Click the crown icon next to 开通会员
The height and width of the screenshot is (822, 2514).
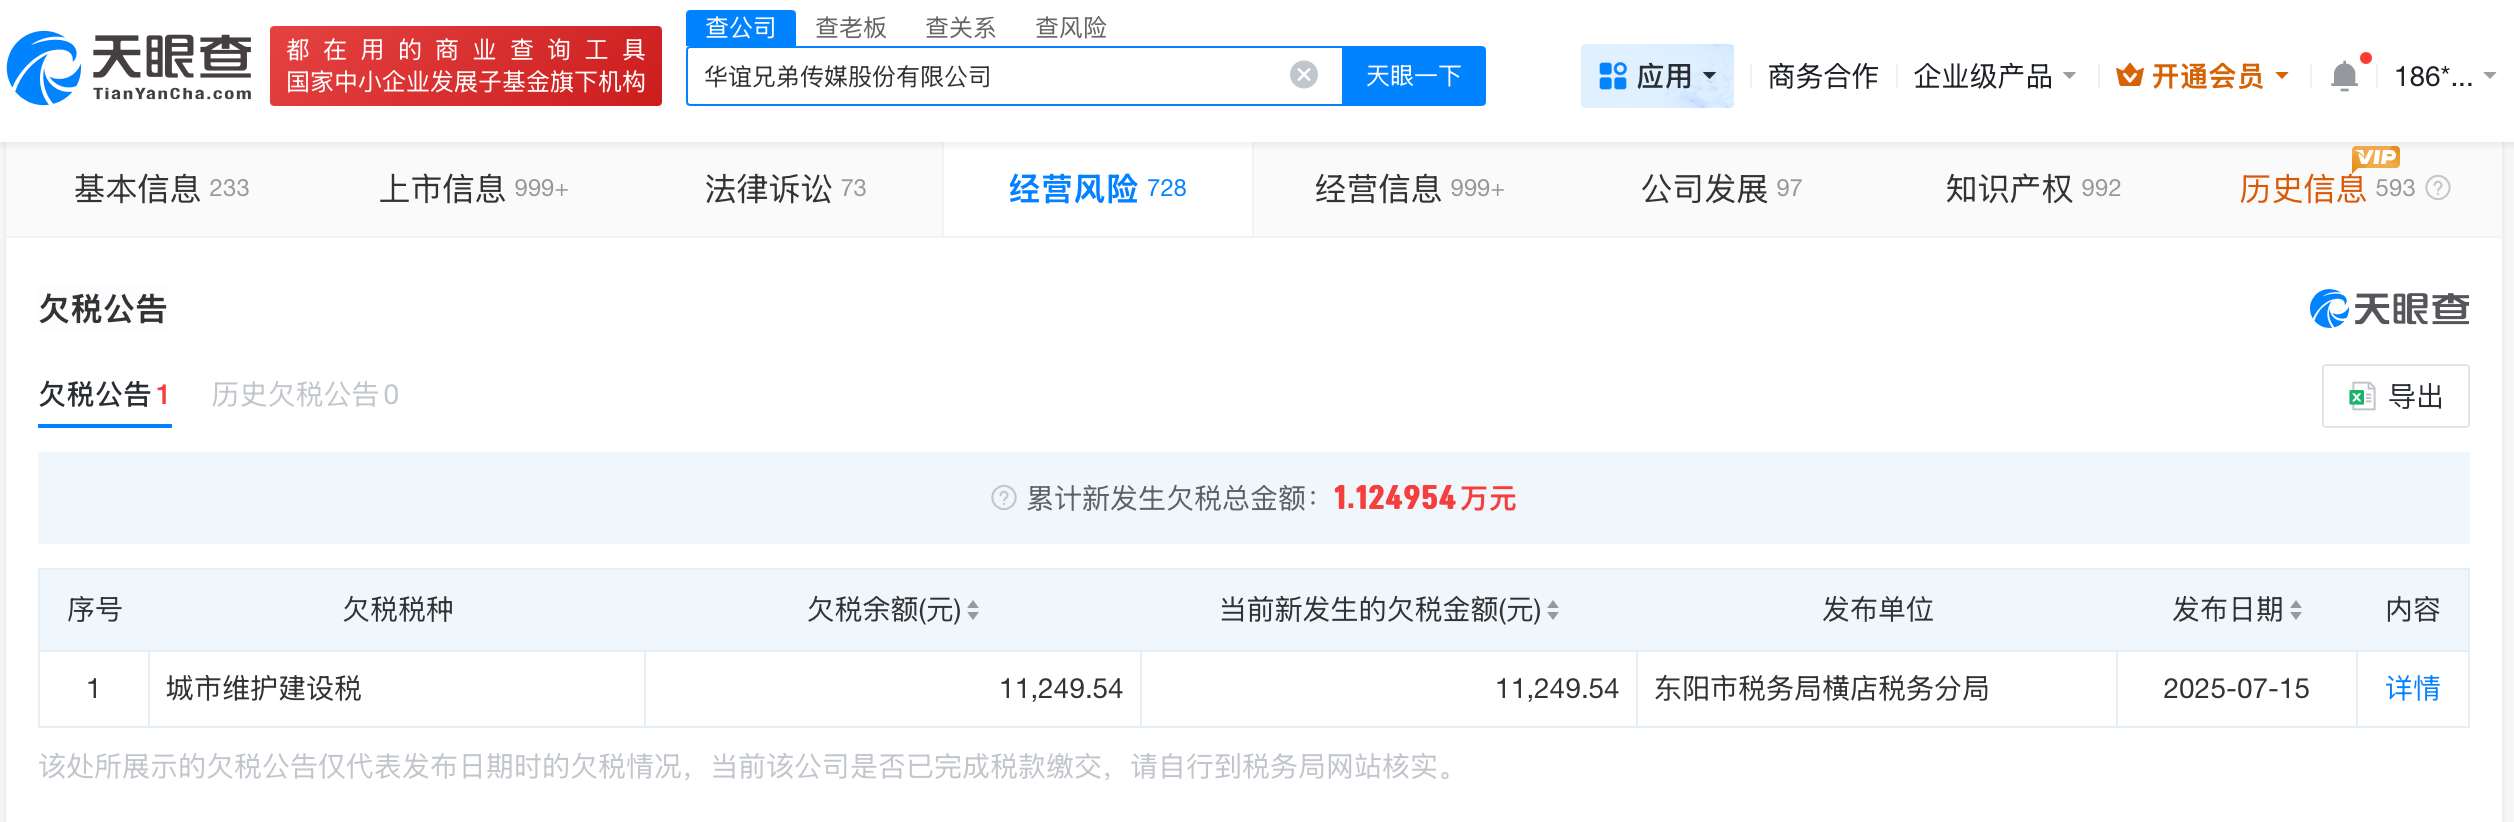(x=2129, y=76)
